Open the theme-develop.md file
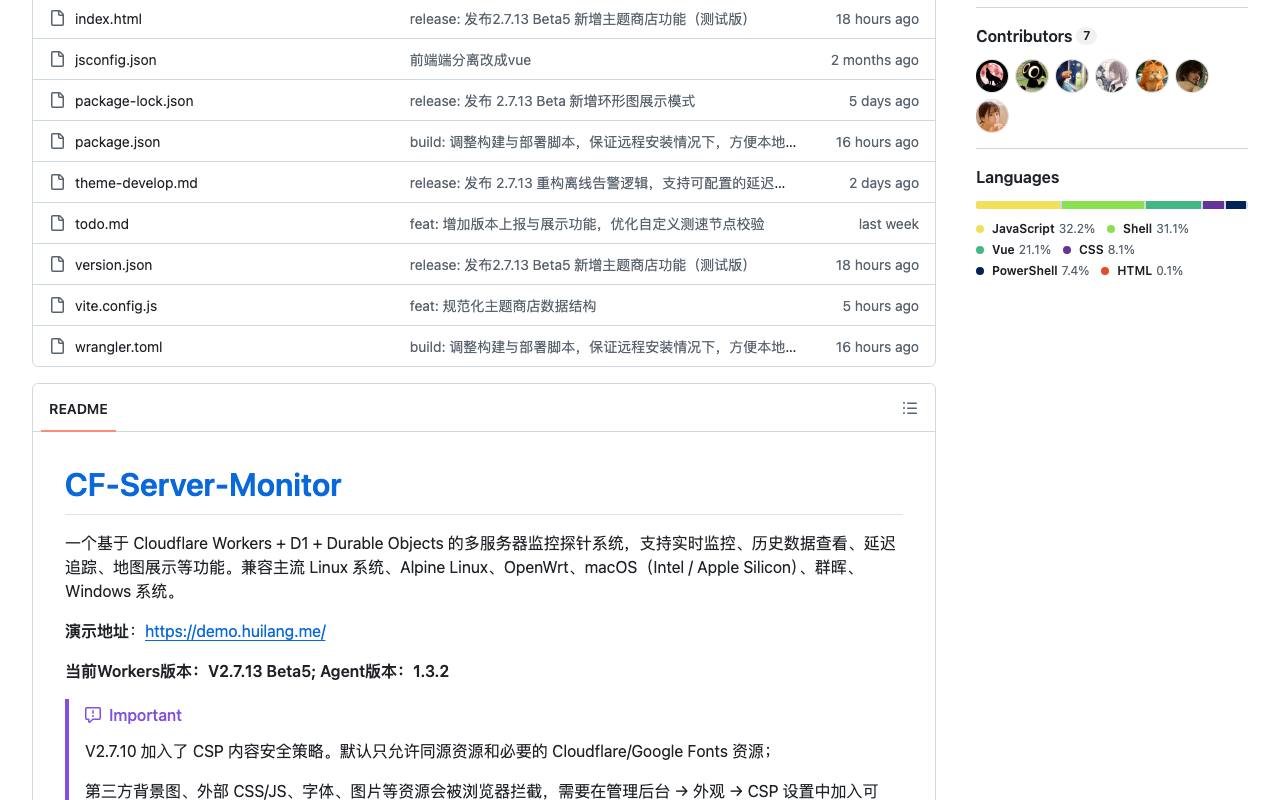 (x=136, y=183)
